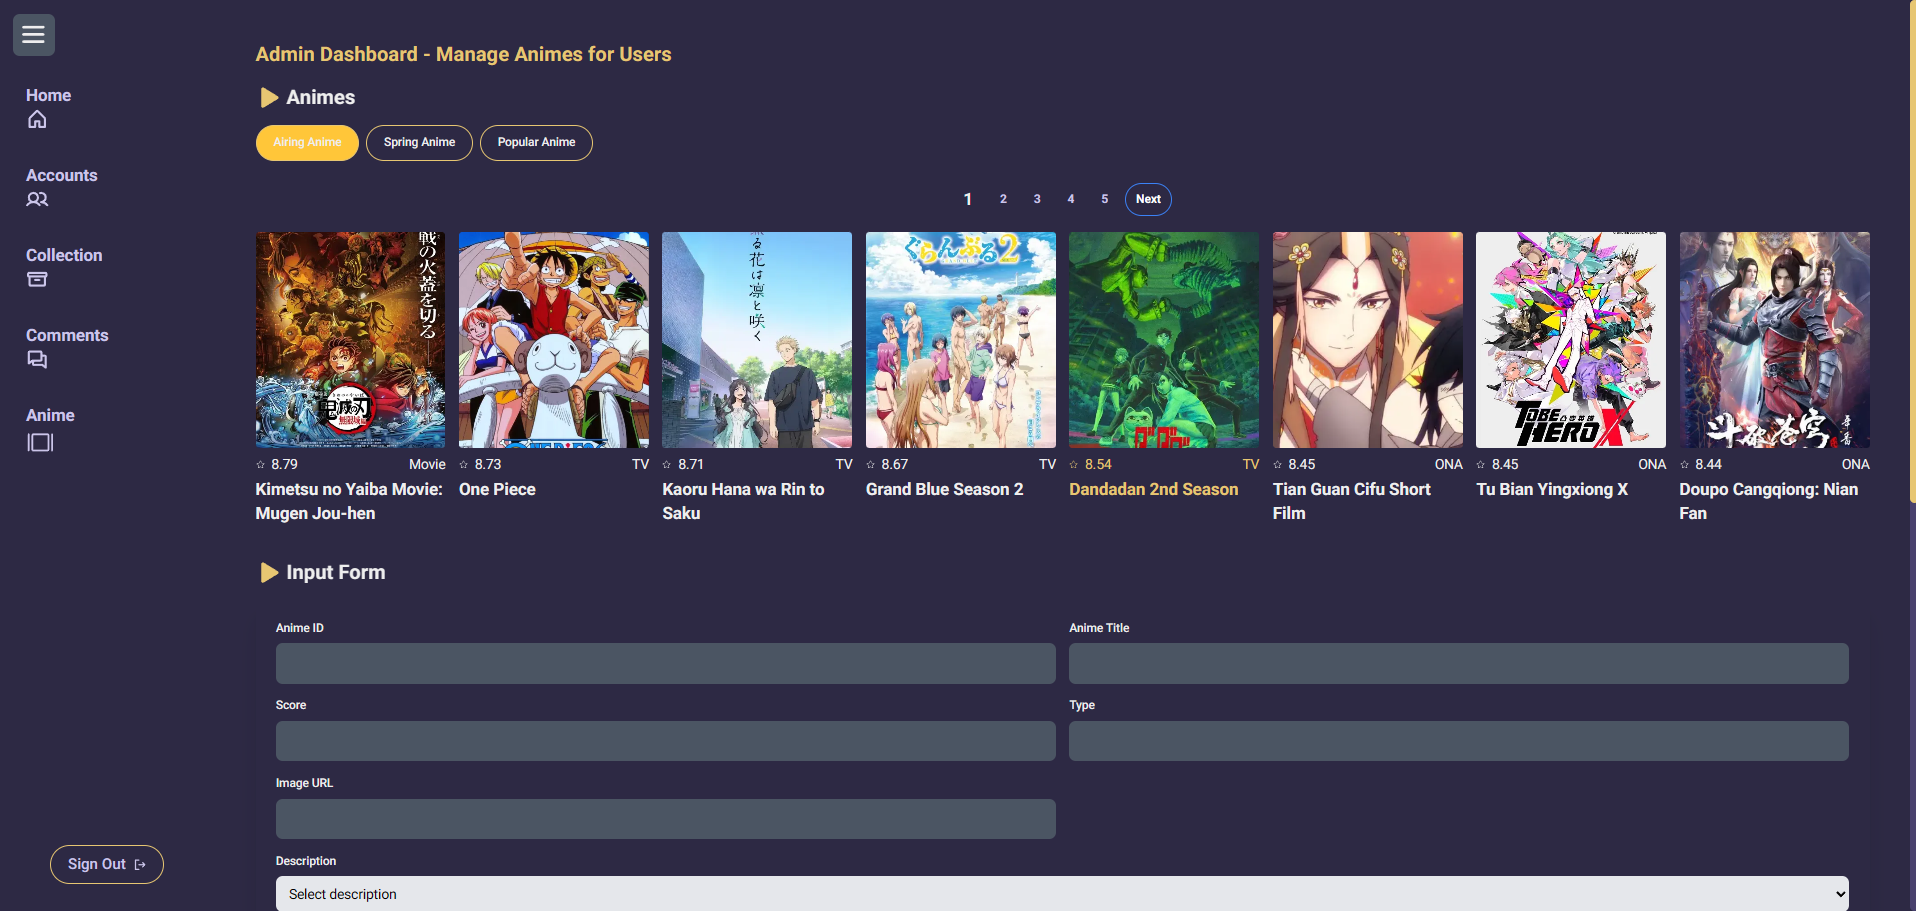1916x911 pixels.
Task: Go to Home in the sidebar
Action: [48, 96]
